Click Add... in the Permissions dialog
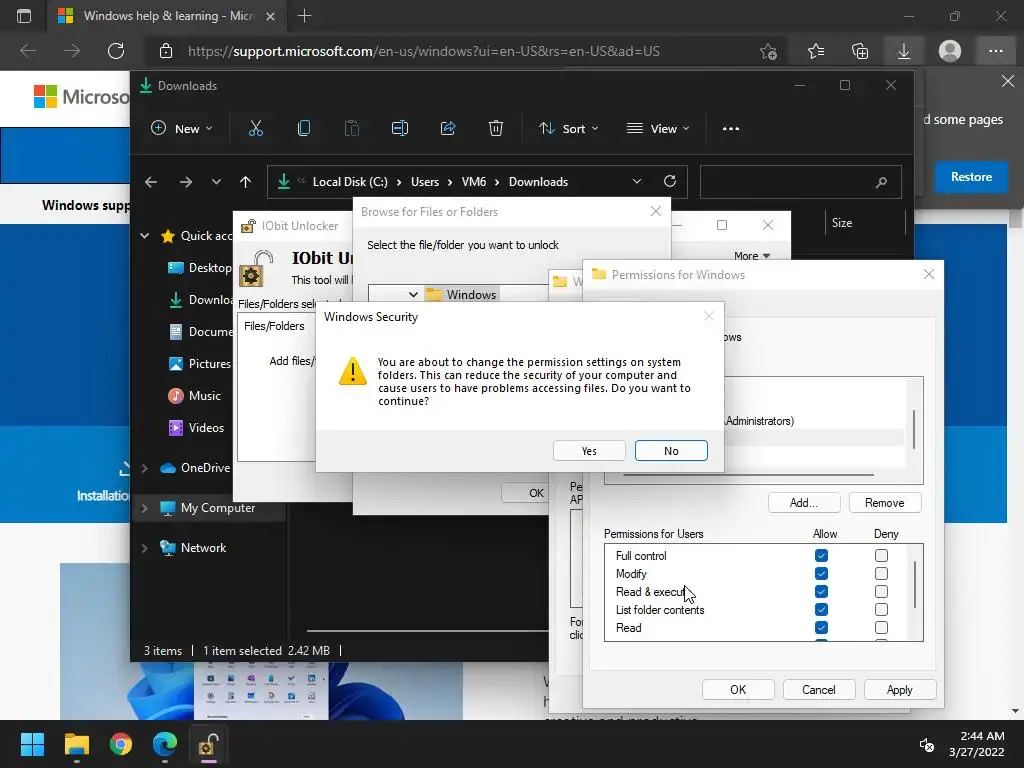Viewport: 1024px width, 768px height. coord(803,503)
